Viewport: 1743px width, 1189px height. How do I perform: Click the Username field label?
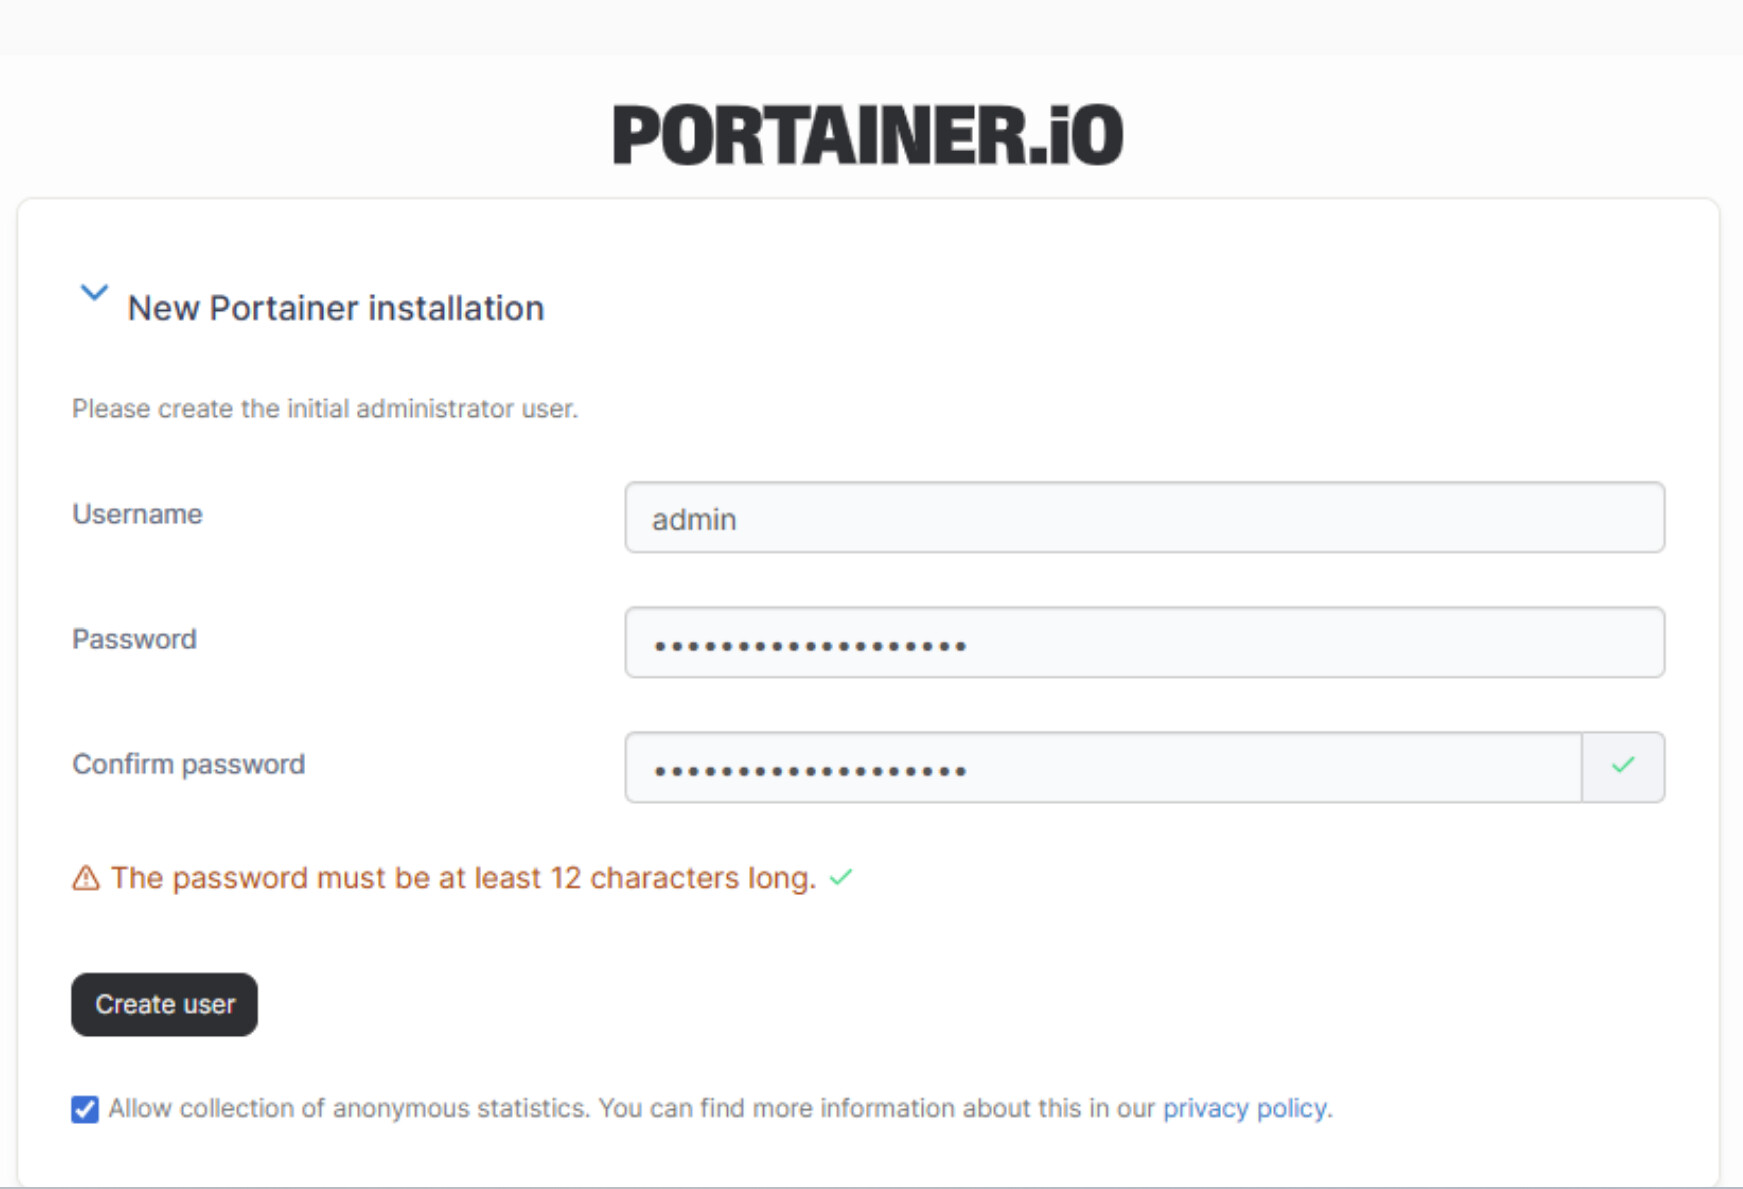(x=137, y=514)
